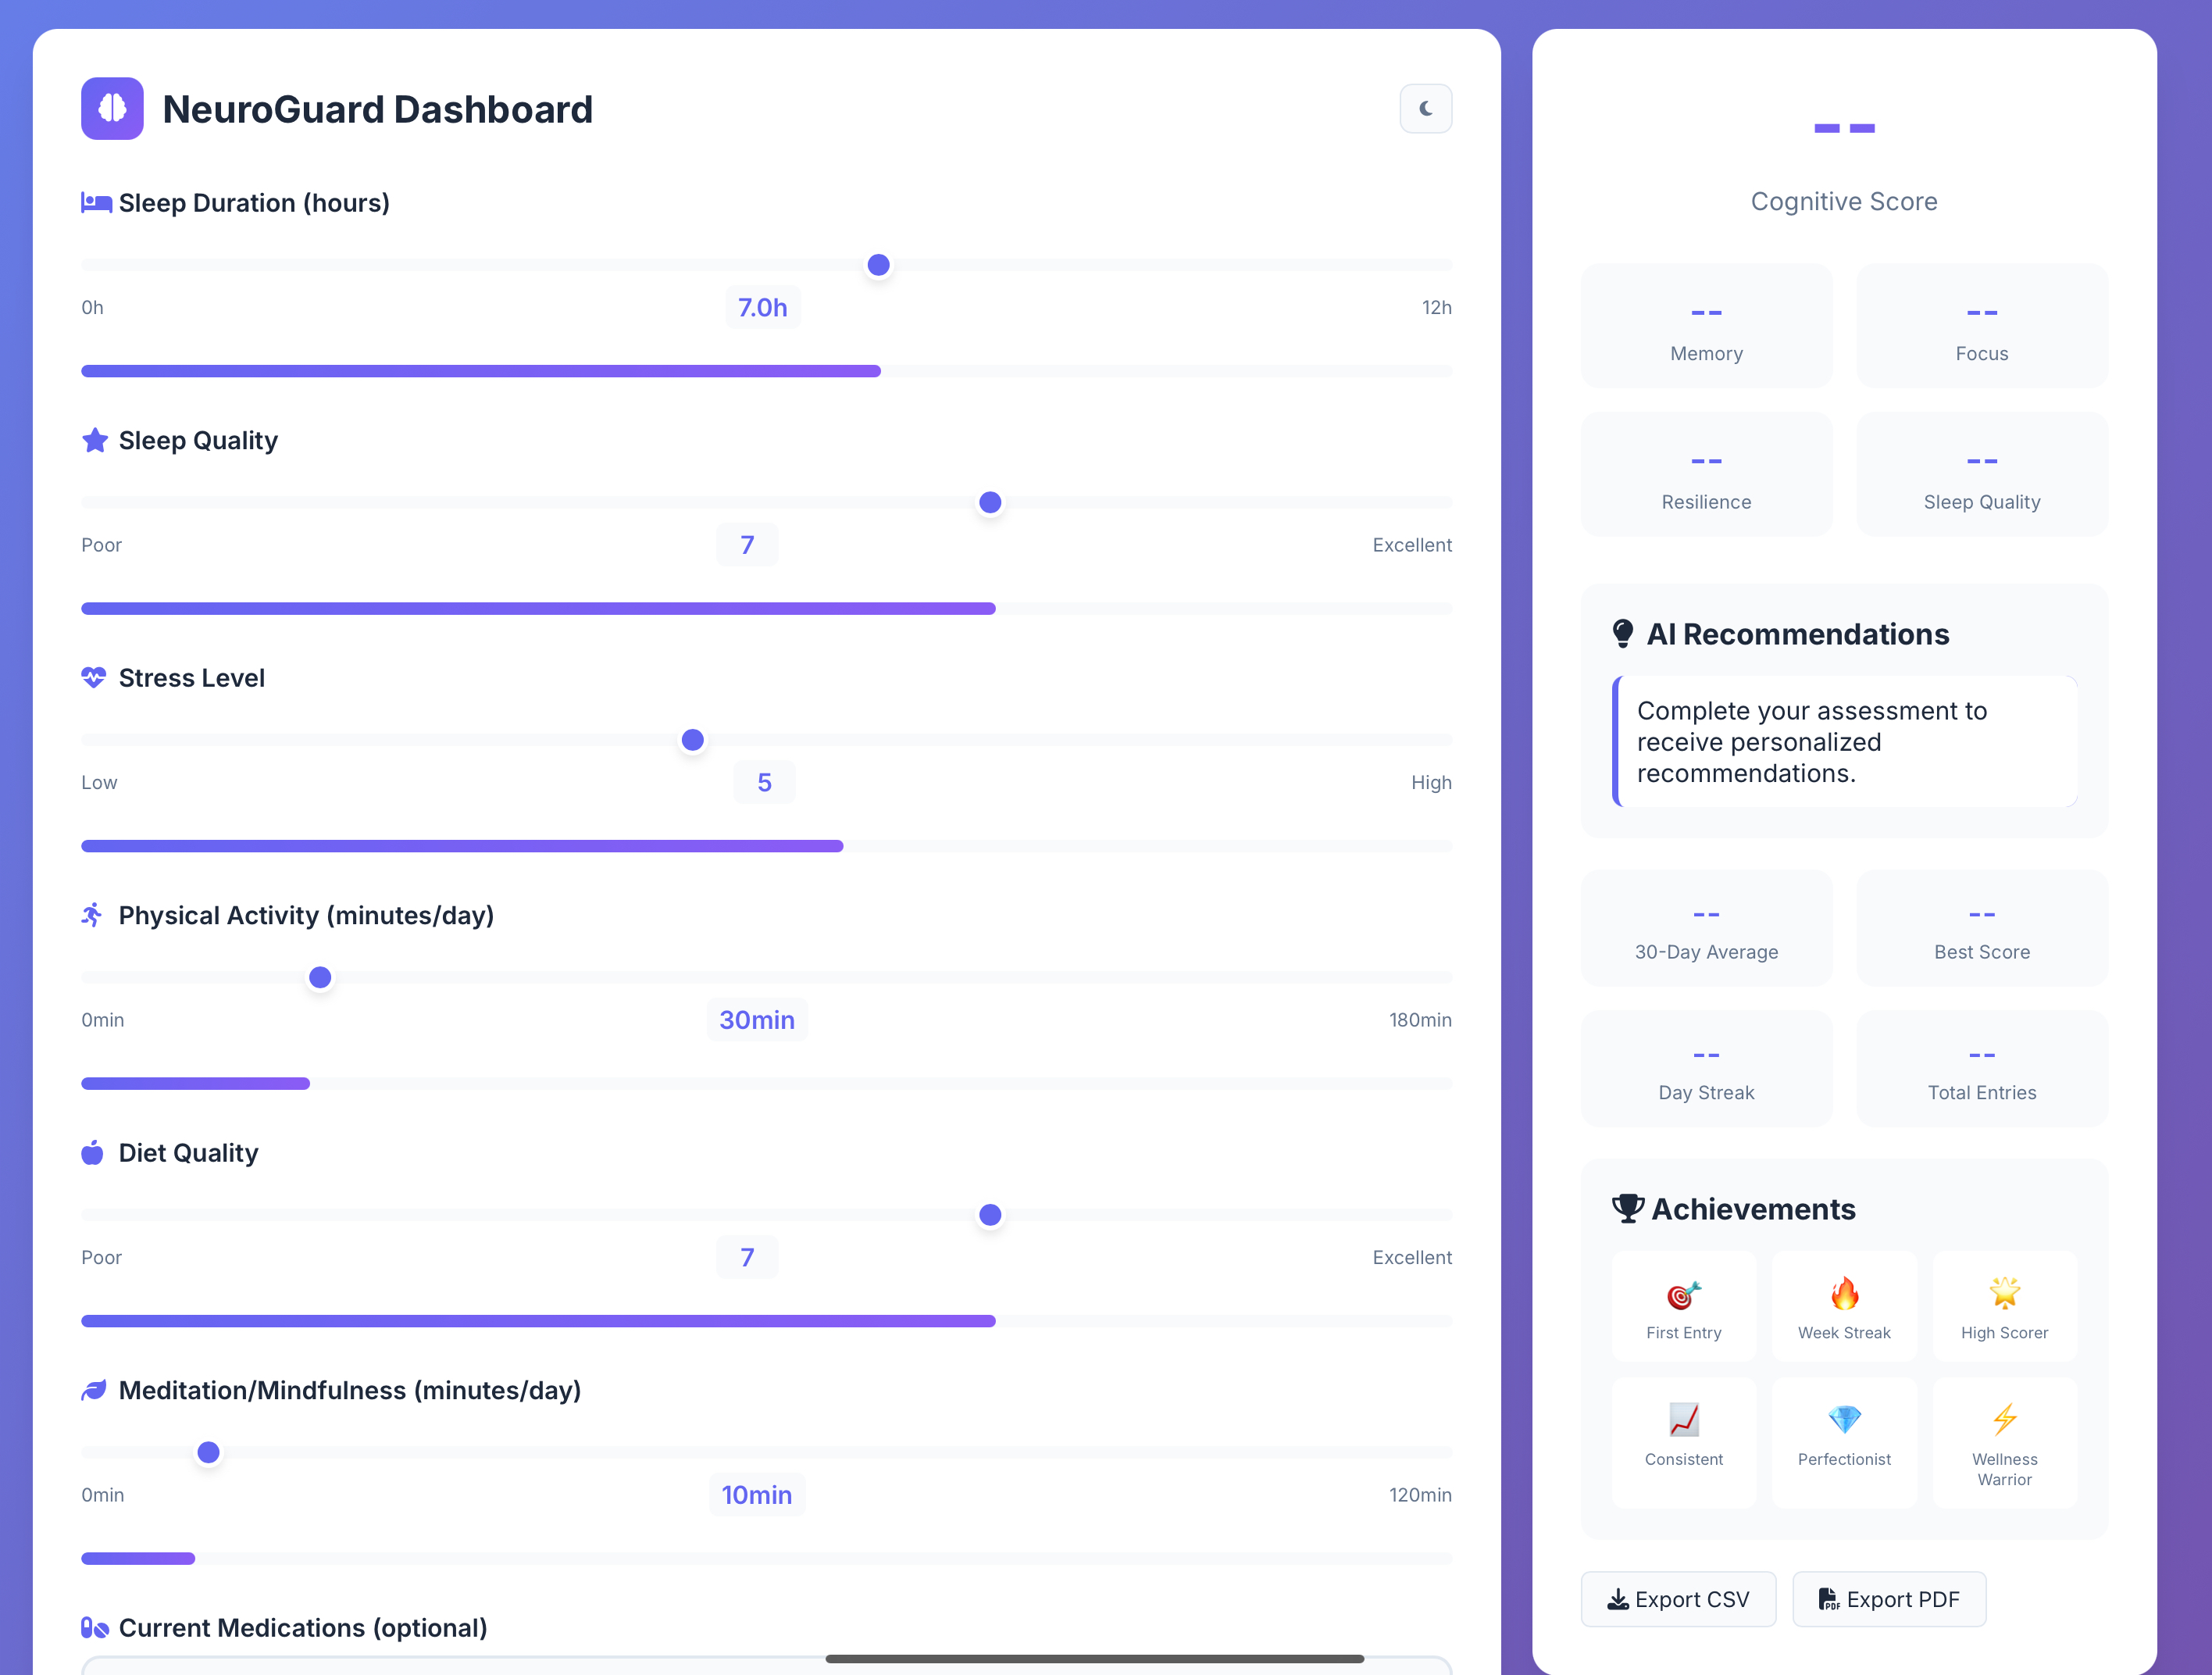Click the Achievements trophy icon
2212x1675 pixels.
pos(1627,1209)
